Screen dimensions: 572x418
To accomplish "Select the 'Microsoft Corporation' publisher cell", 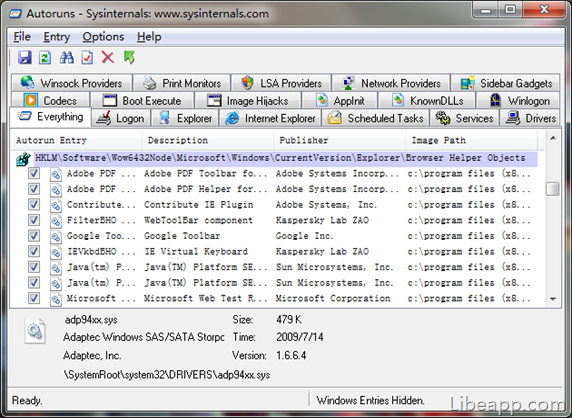I will click(333, 298).
